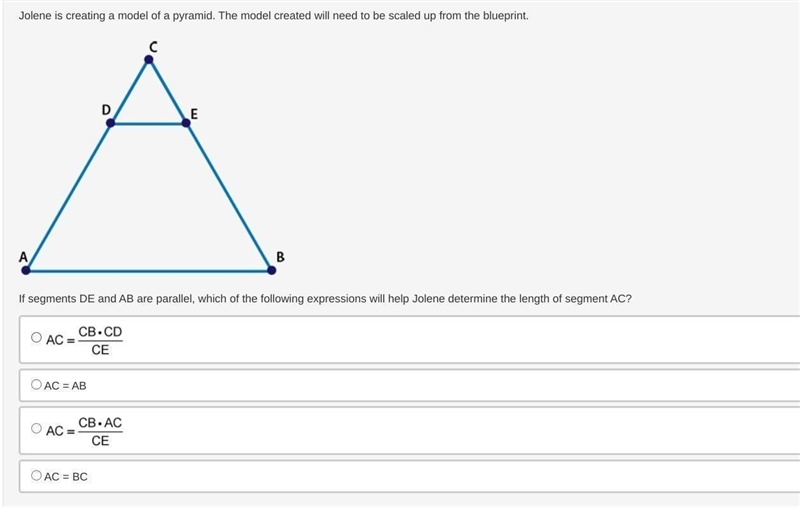Click the AC = BC answer text
The image size is (800, 507).
(66, 476)
